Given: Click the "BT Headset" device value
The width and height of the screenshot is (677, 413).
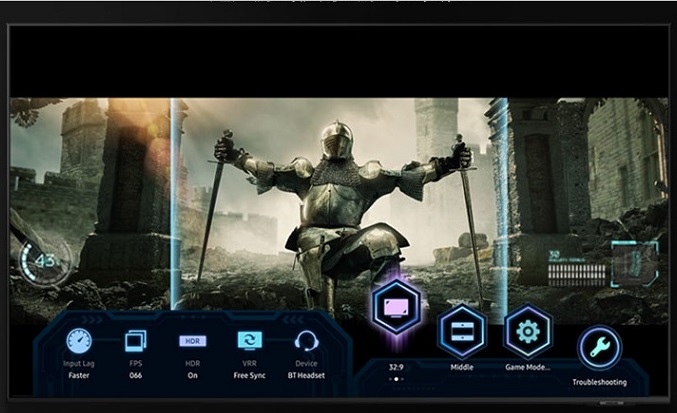Looking at the screenshot, I should (307, 375).
